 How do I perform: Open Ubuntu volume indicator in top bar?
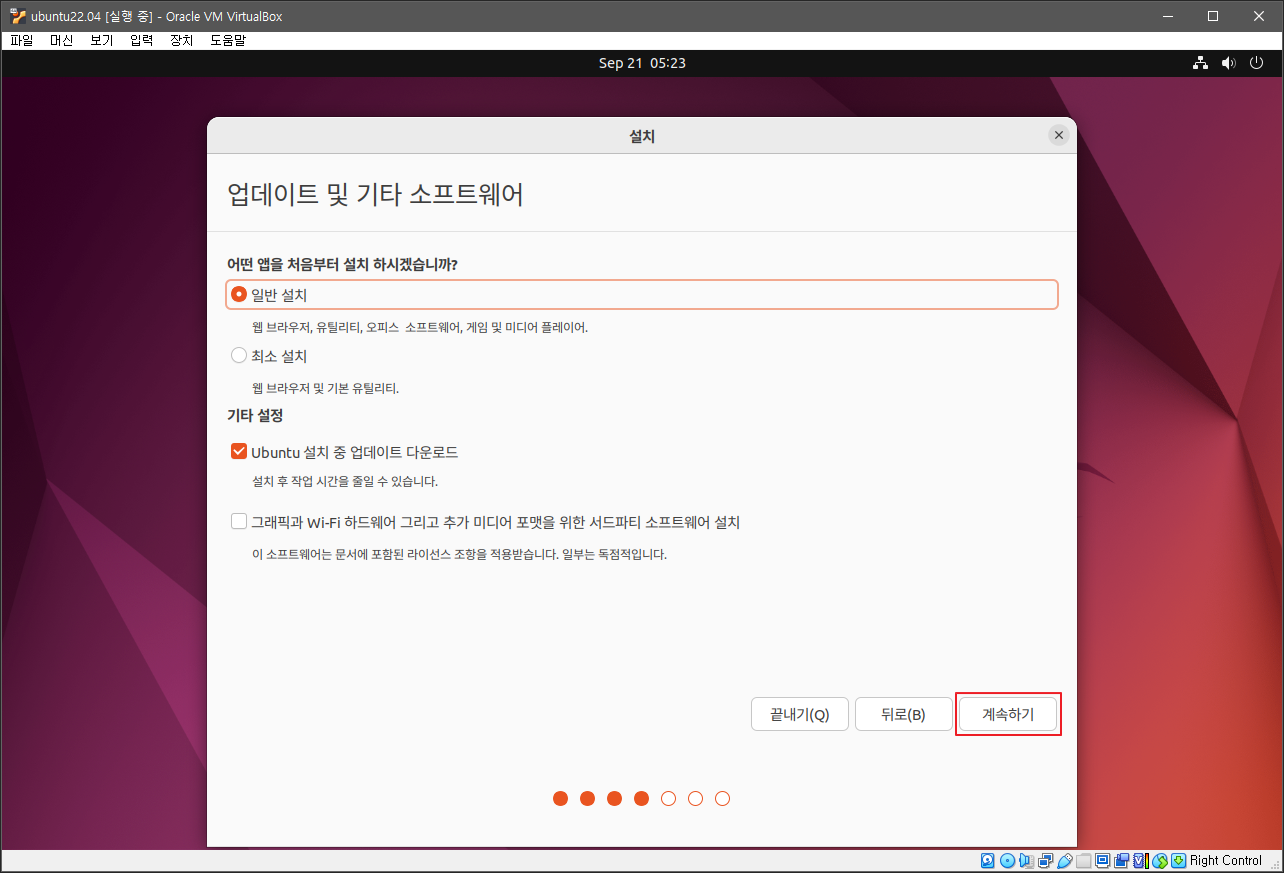tap(1229, 63)
